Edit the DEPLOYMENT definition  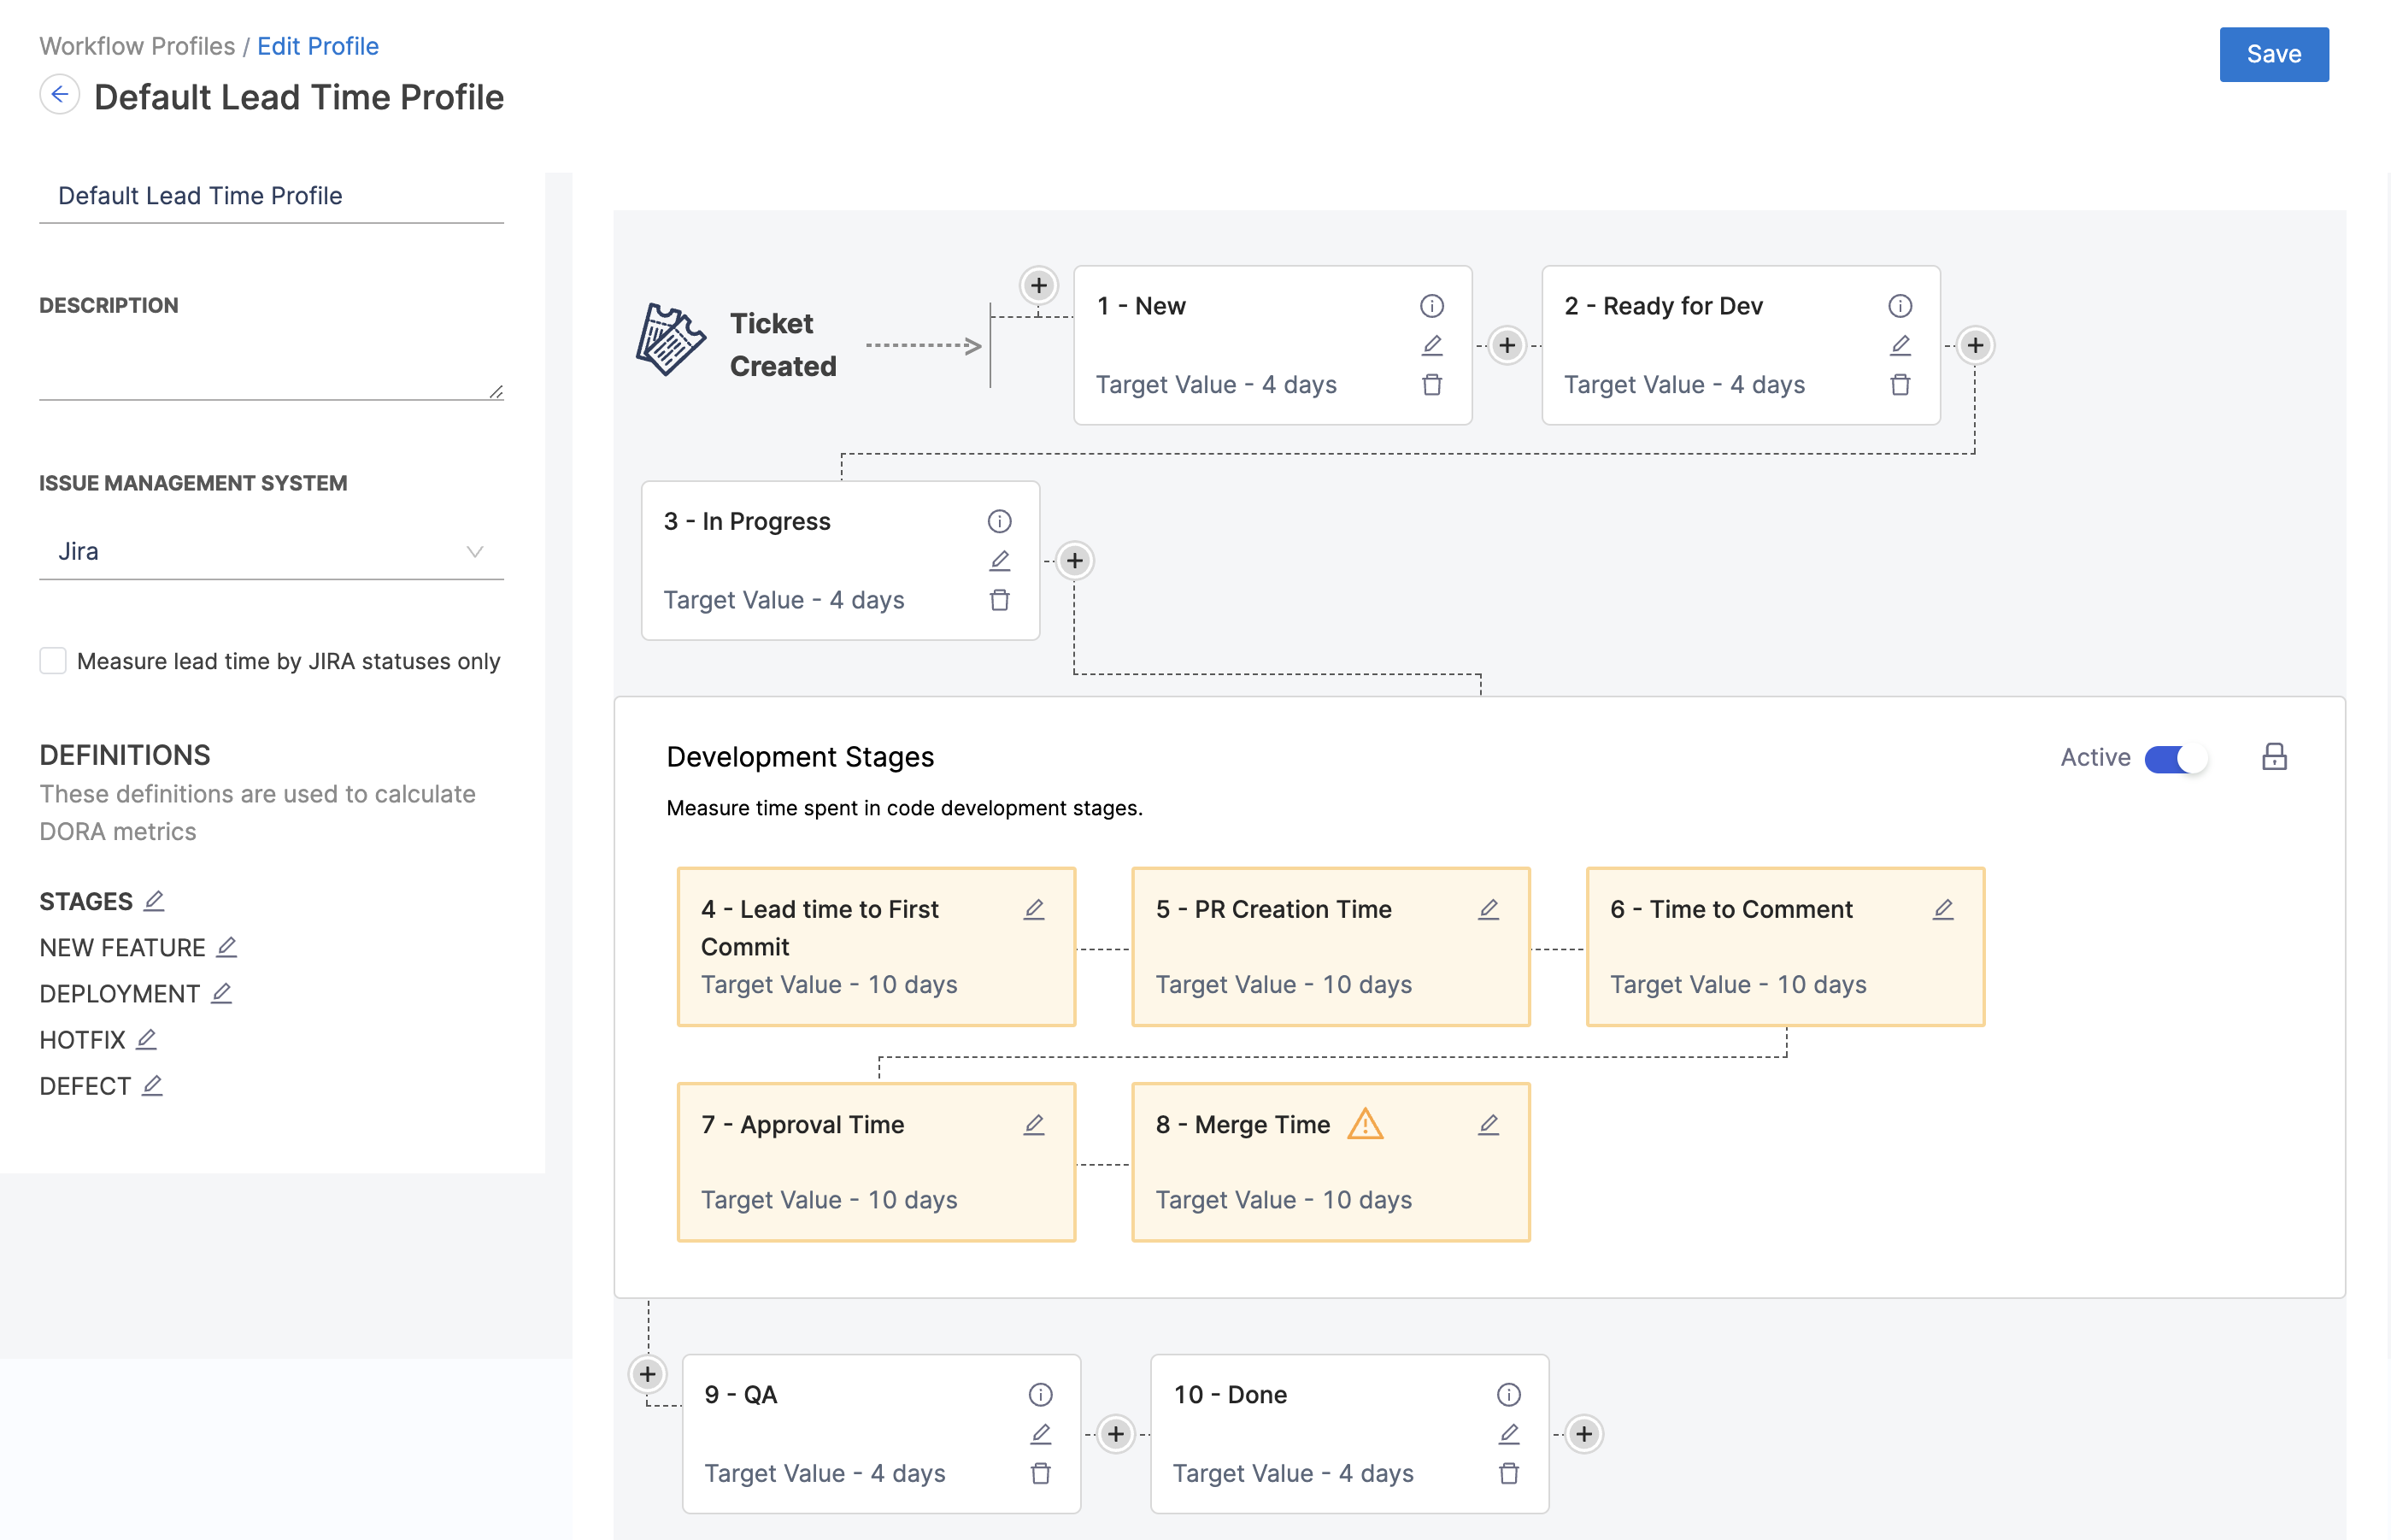pyautogui.click(x=222, y=993)
